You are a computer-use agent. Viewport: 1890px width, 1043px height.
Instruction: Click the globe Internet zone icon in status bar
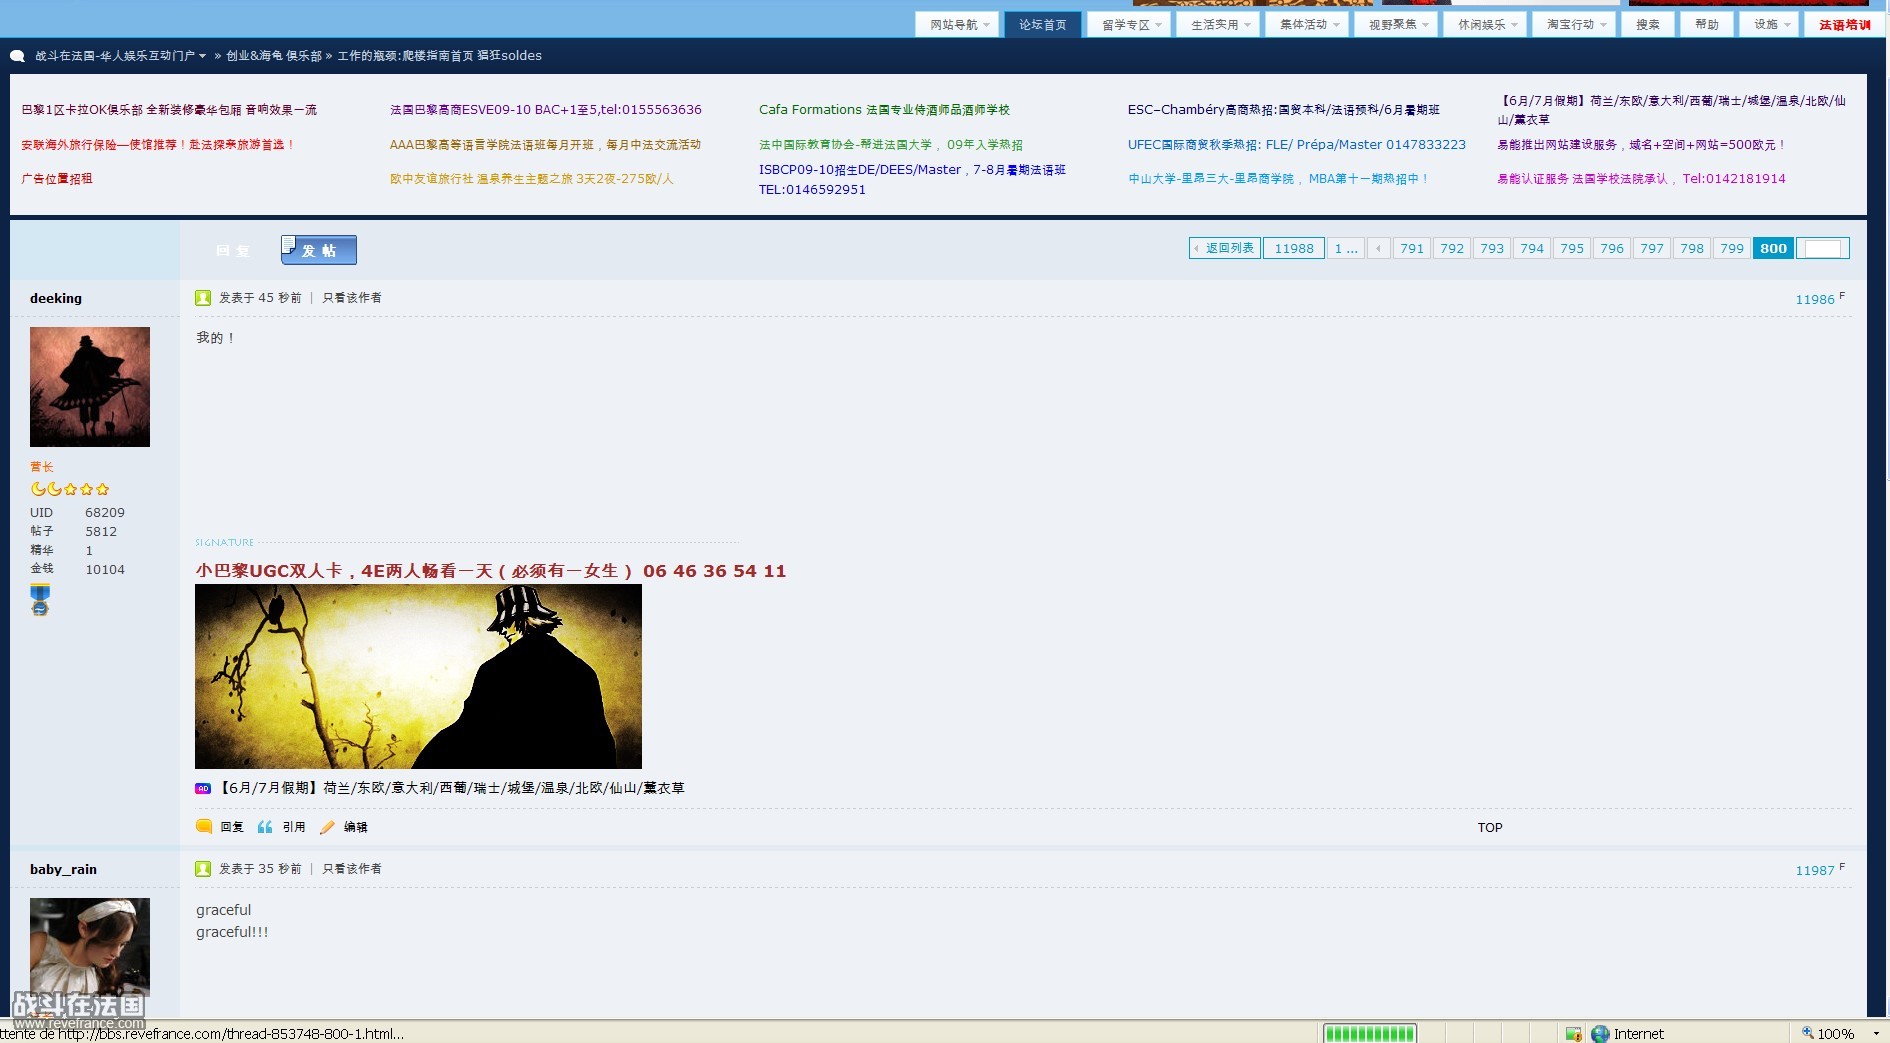pyautogui.click(x=1600, y=1034)
